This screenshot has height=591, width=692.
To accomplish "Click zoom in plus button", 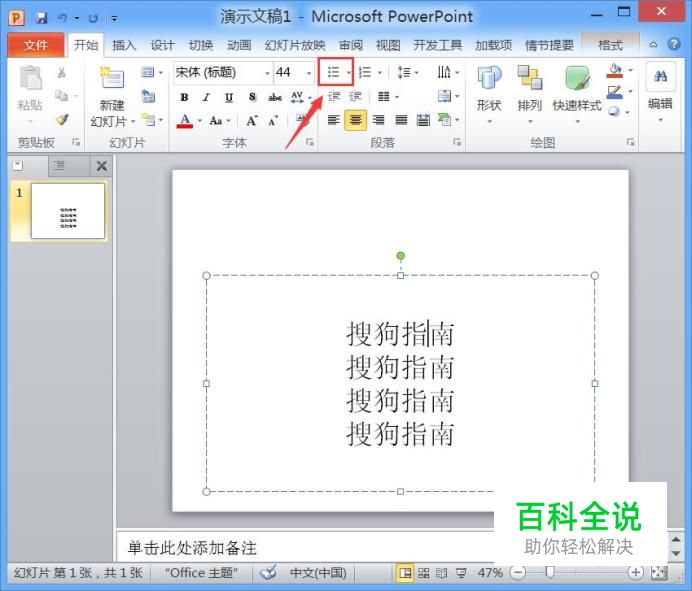I will click(x=636, y=573).
